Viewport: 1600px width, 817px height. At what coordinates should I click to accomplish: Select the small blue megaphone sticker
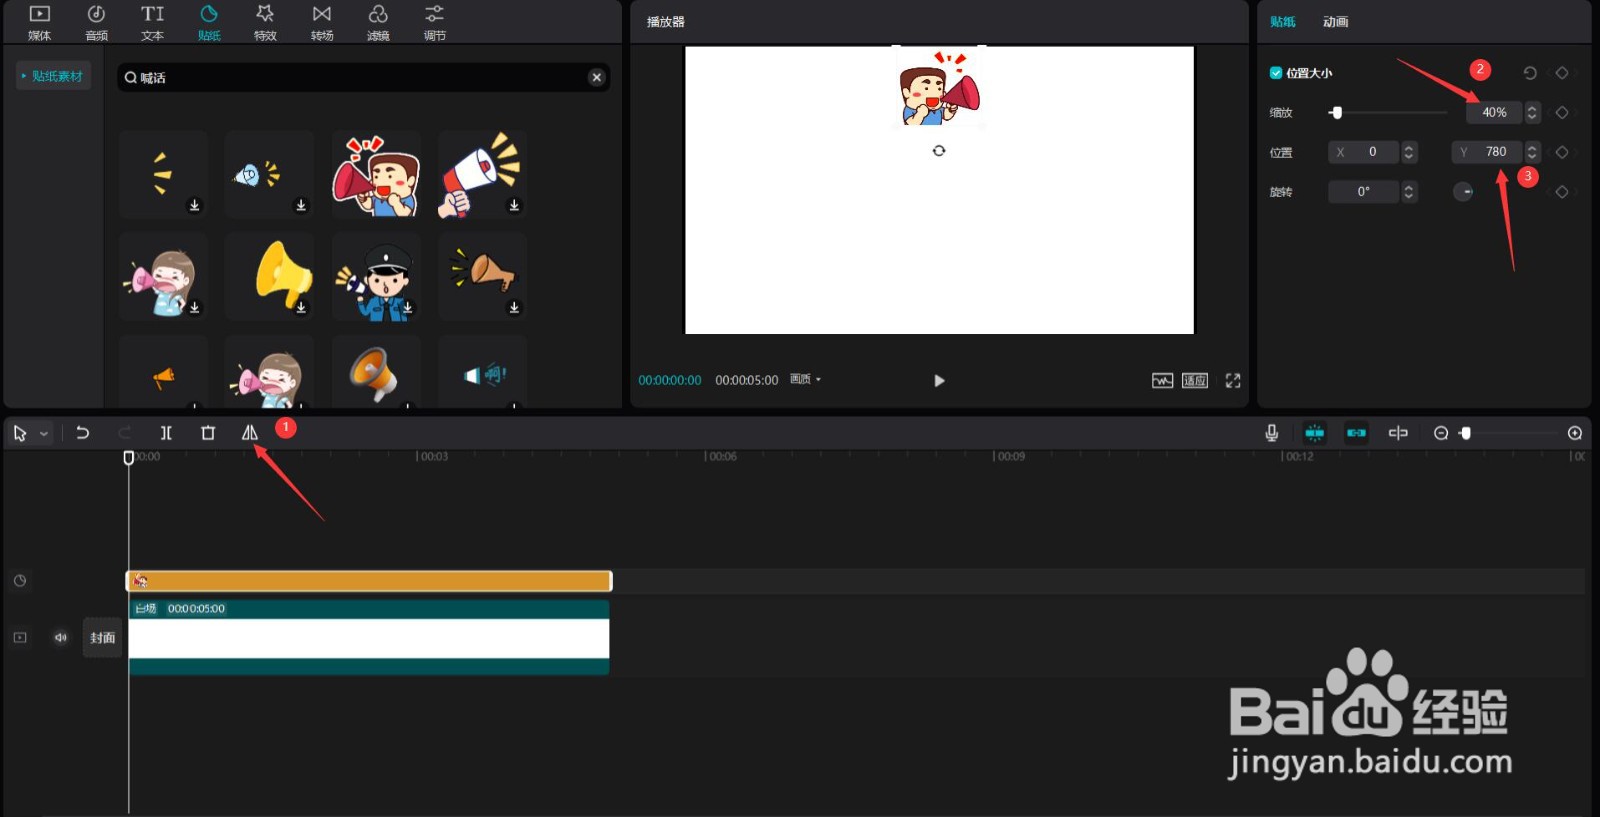tap(270, 175)
